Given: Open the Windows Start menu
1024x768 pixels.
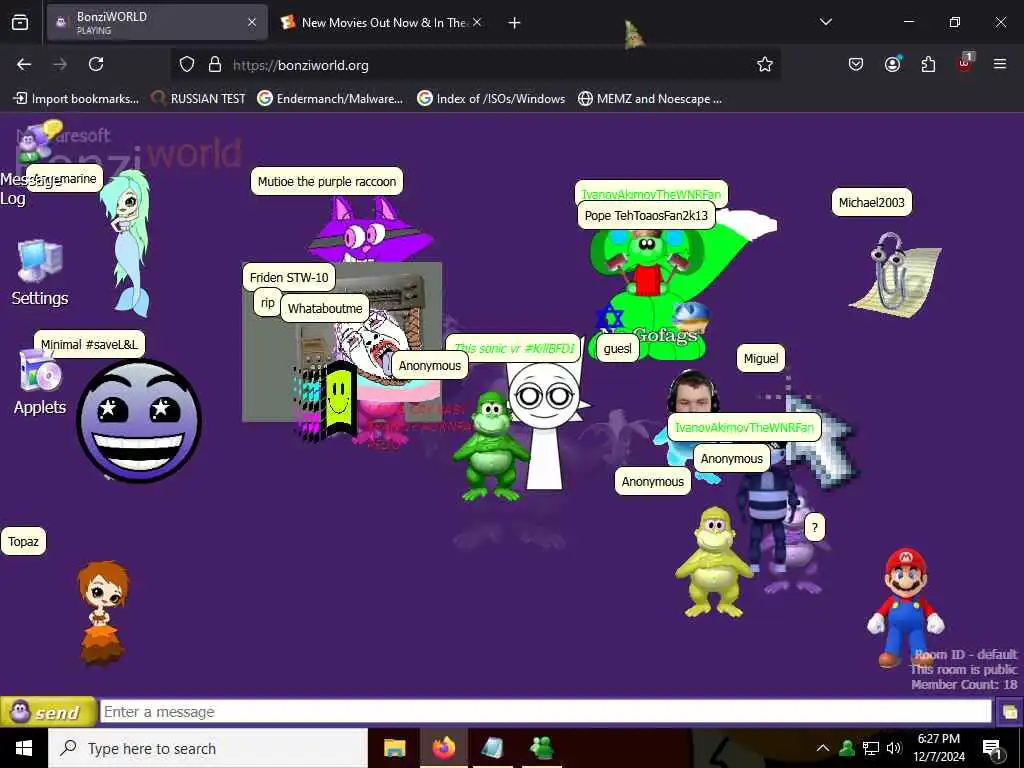Looking at the screenshot, I should [24, 748].
